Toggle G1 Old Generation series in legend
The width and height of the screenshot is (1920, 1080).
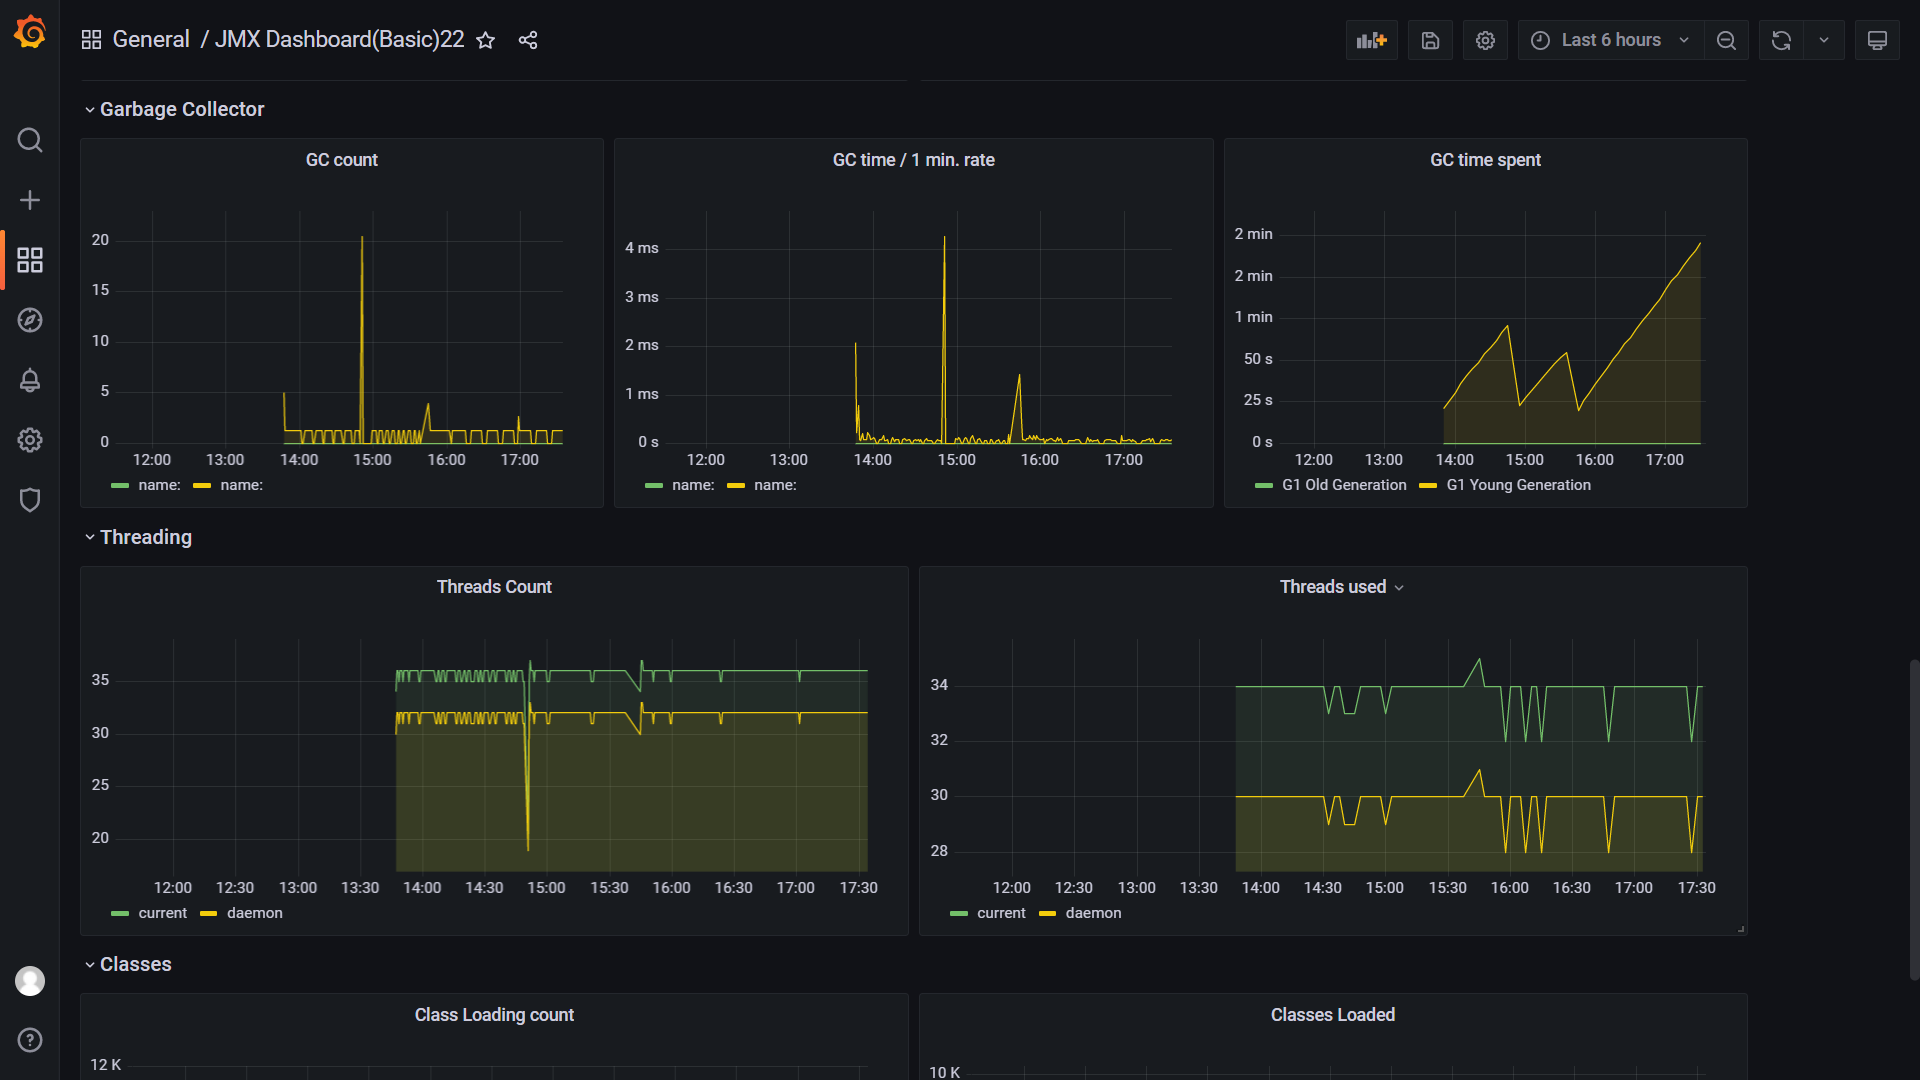pos(1343,485)
